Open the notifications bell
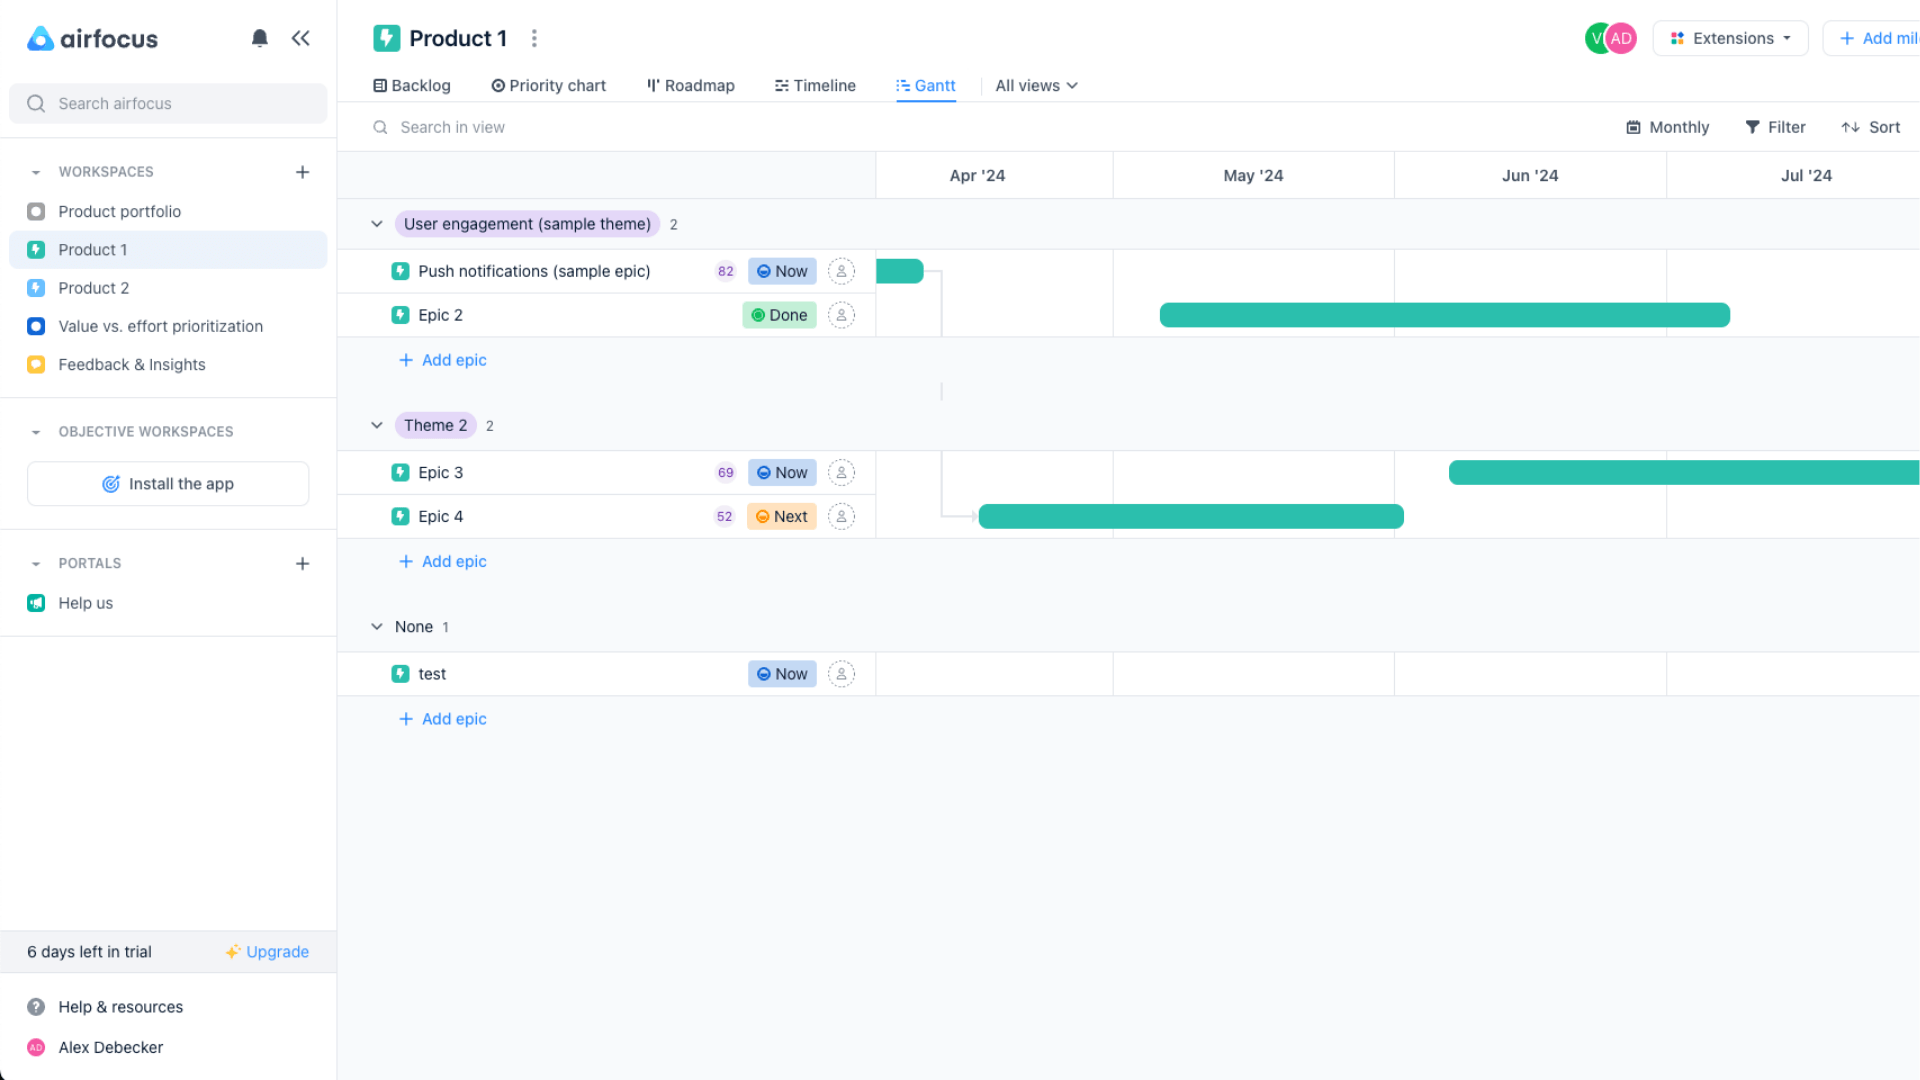 [259, 38]
